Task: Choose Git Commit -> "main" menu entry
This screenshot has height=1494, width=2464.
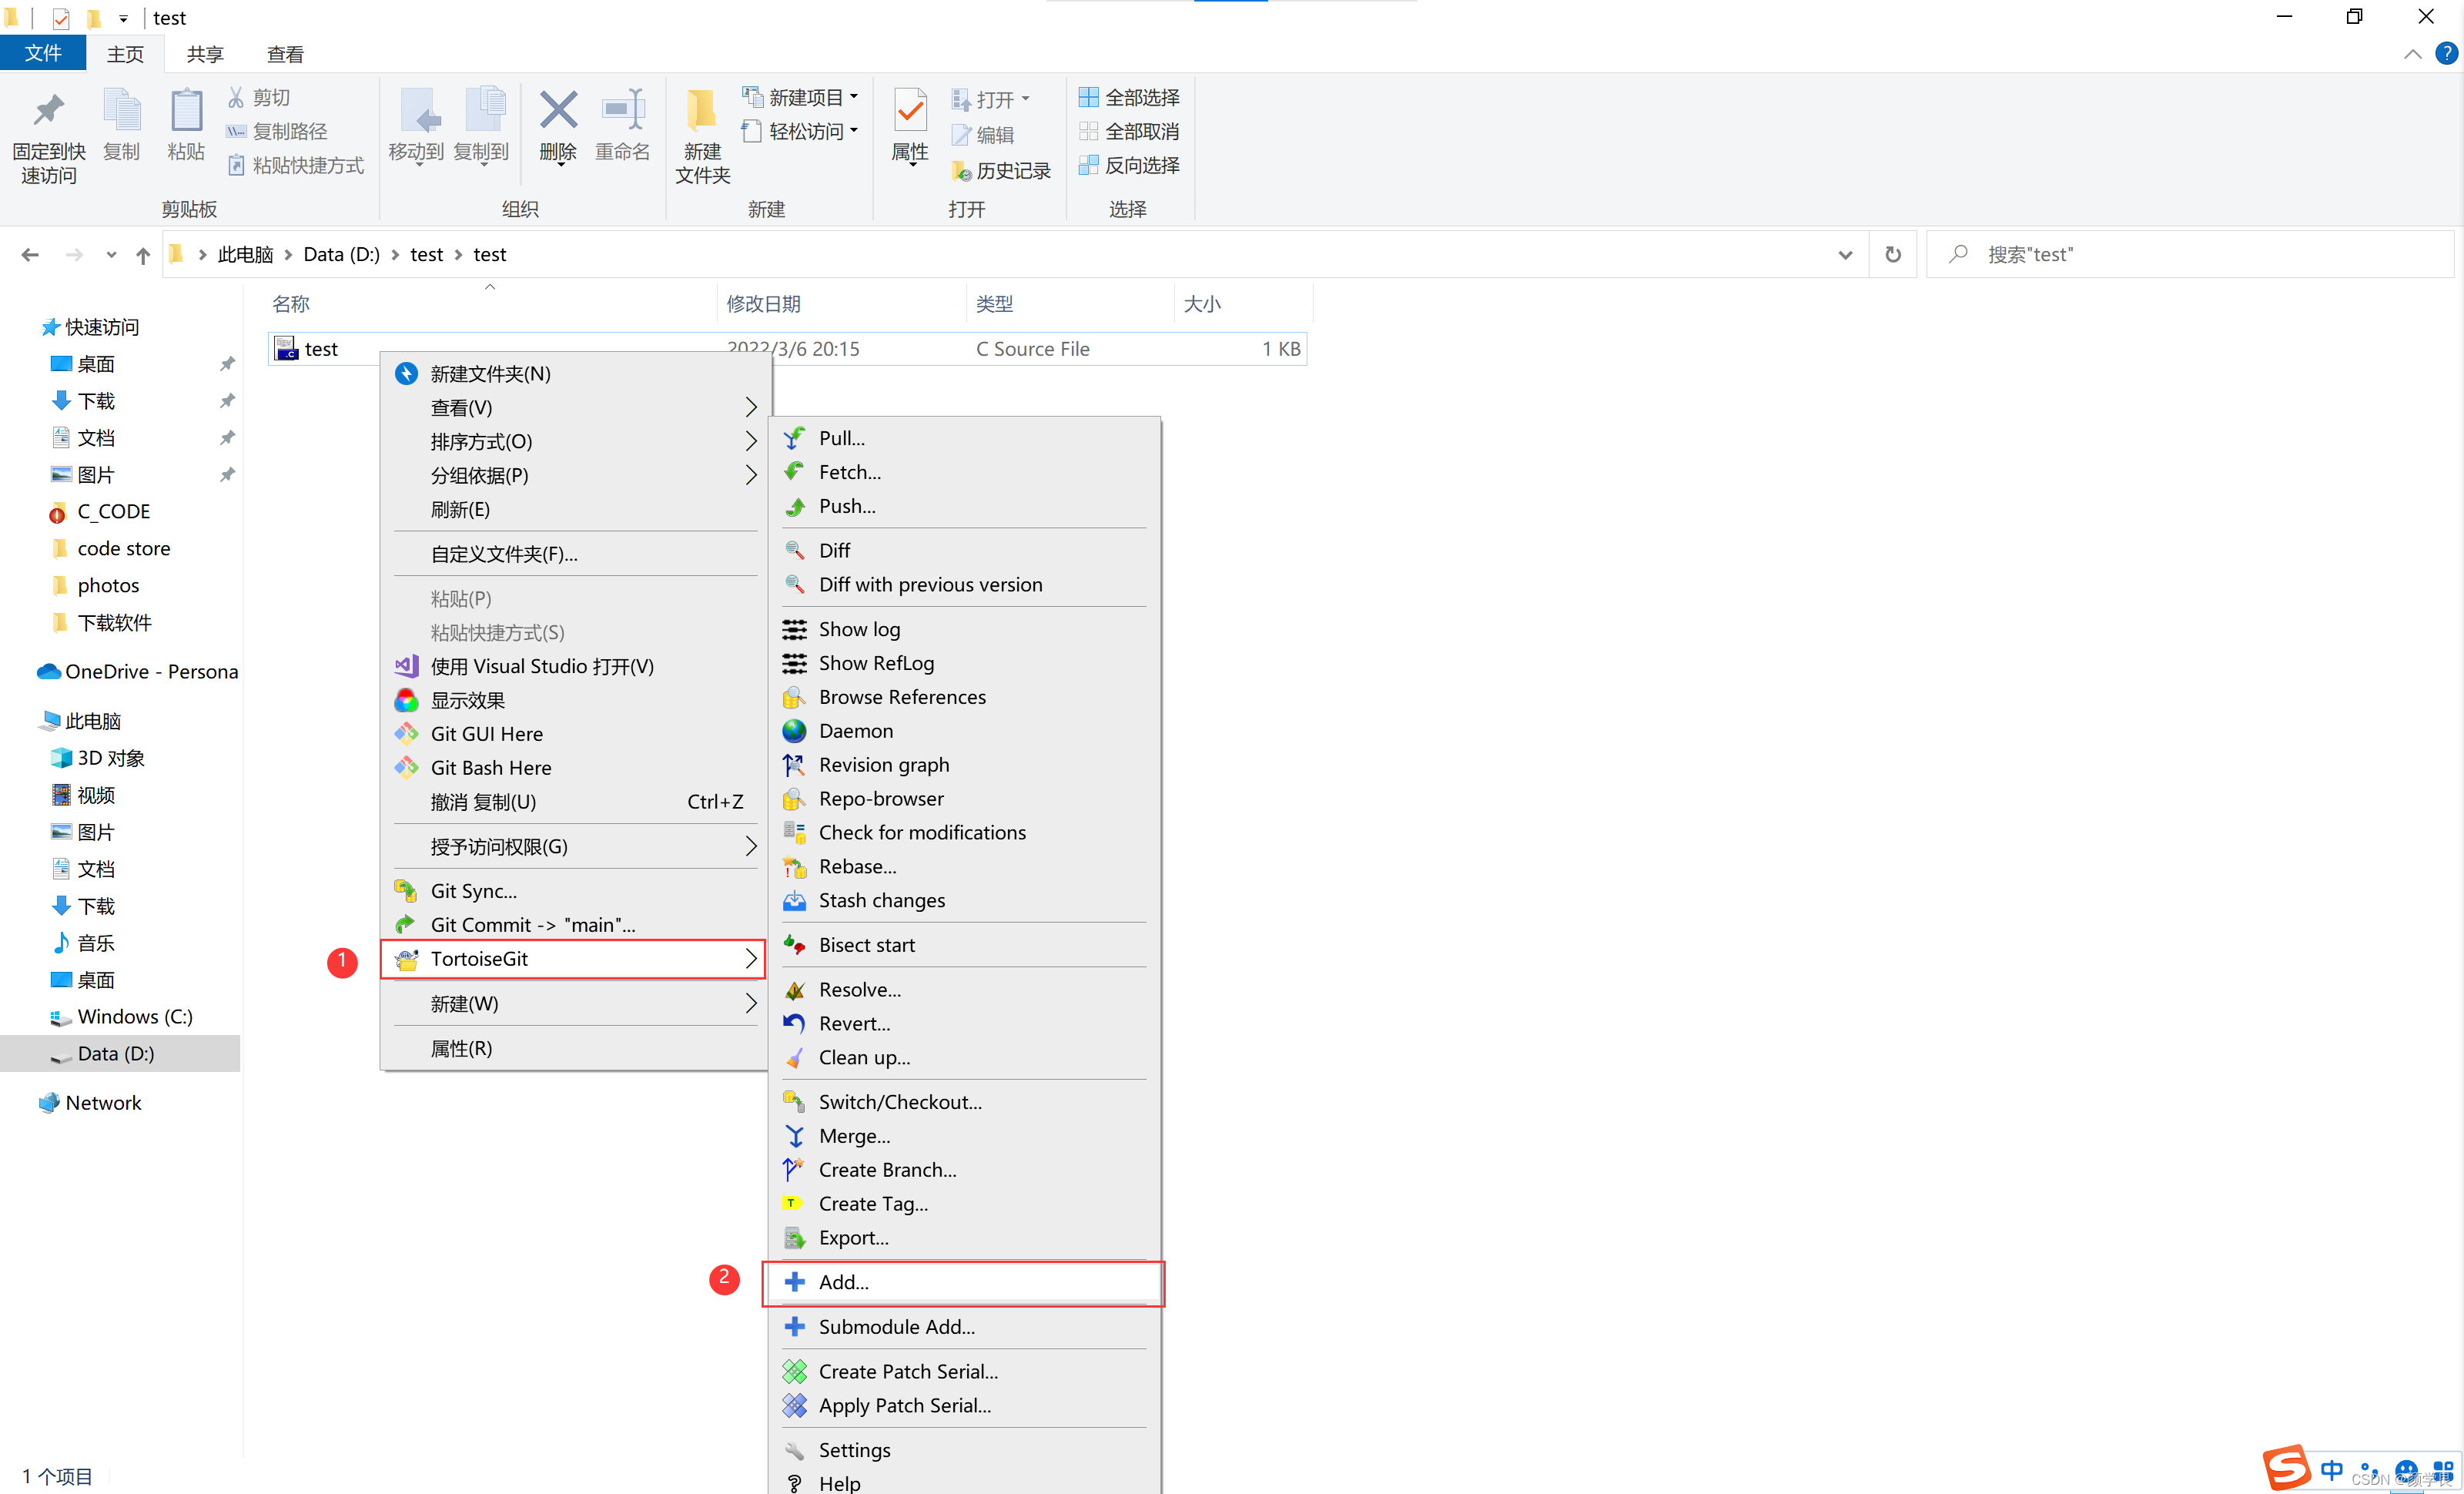Action: 532,925
